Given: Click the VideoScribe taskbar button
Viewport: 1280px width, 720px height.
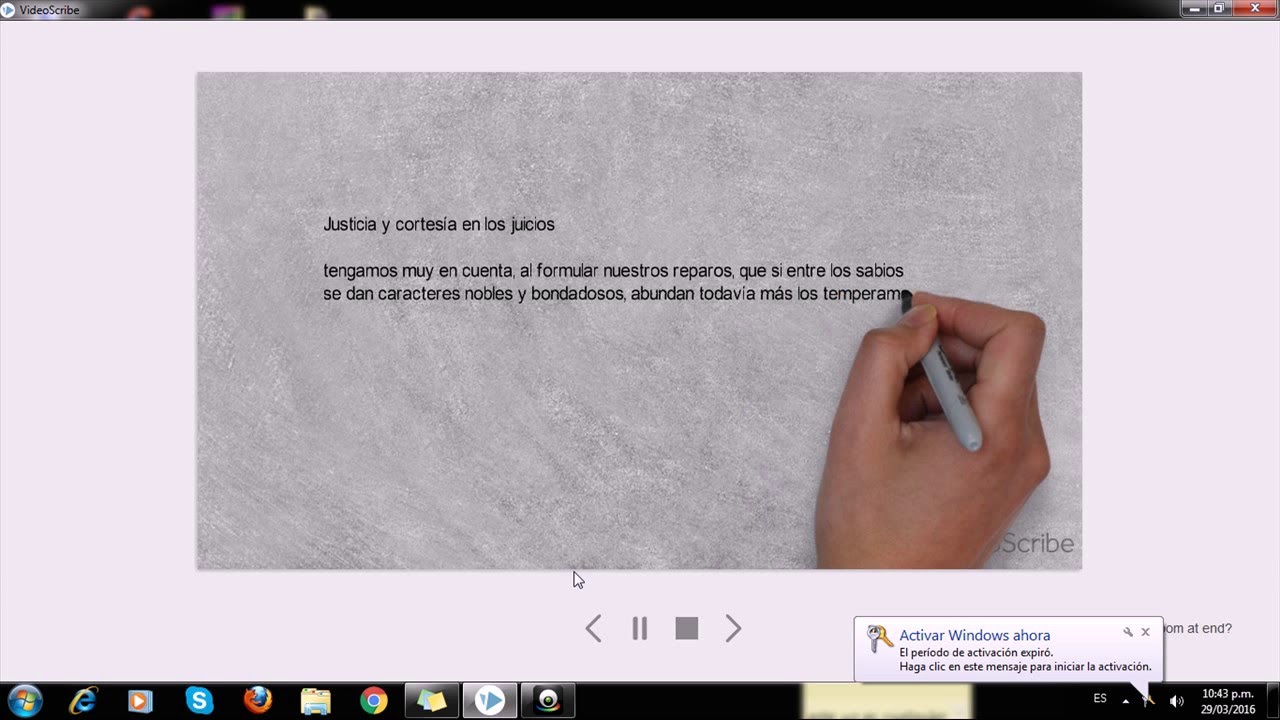Looking at the screenshot, I should click(490, 701).
